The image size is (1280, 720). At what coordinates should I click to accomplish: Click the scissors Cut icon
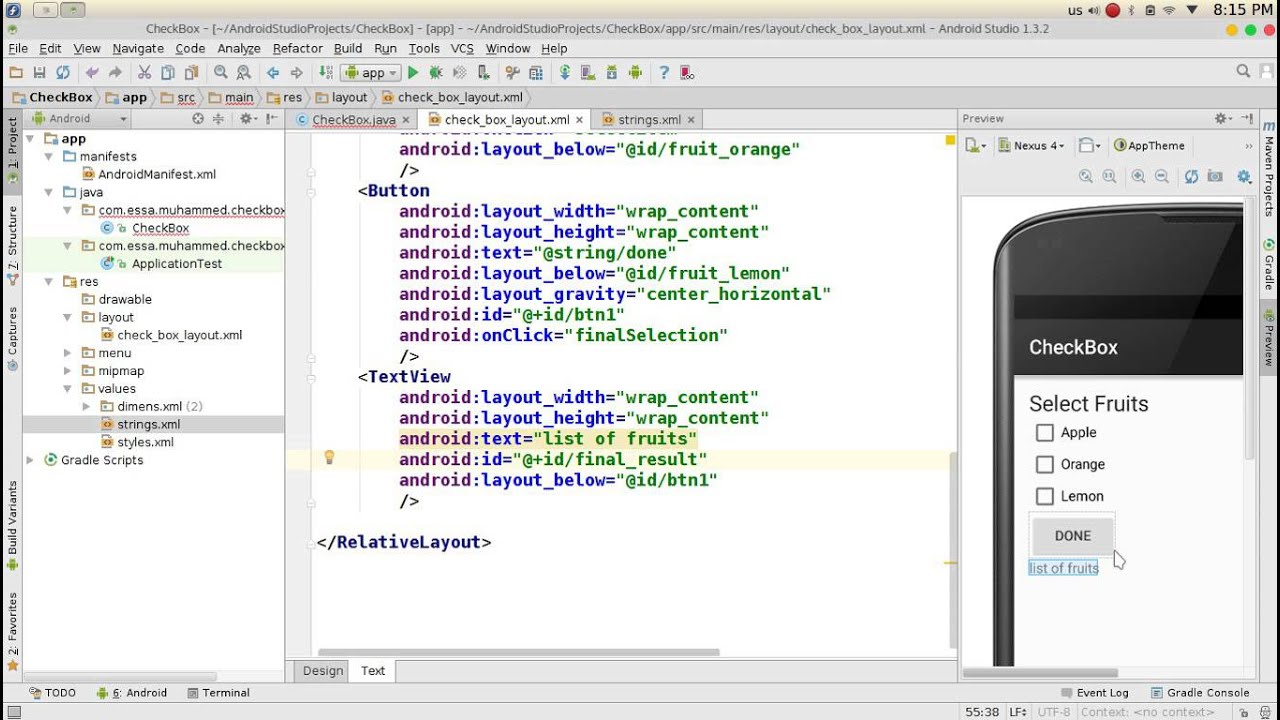tap(144, 73)
